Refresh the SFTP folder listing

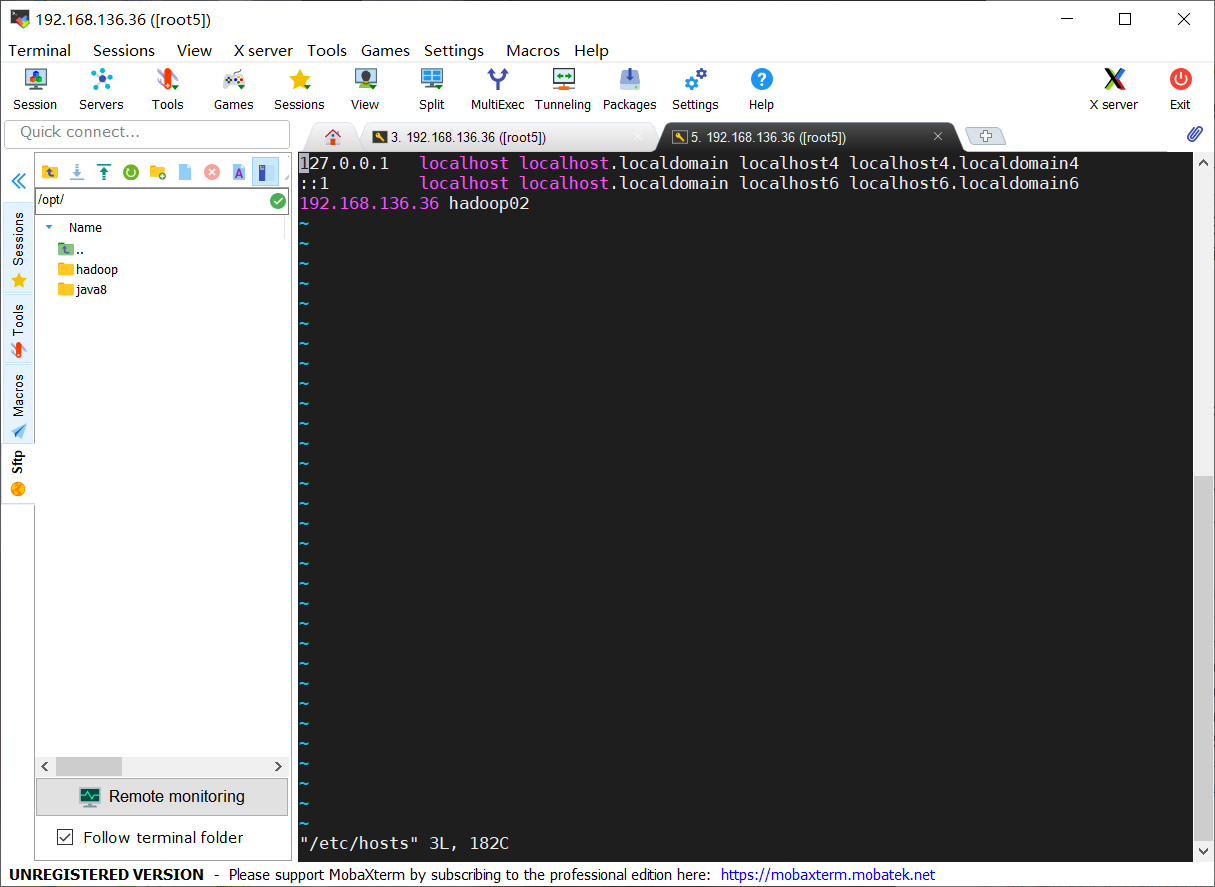(x=131, y=172)
